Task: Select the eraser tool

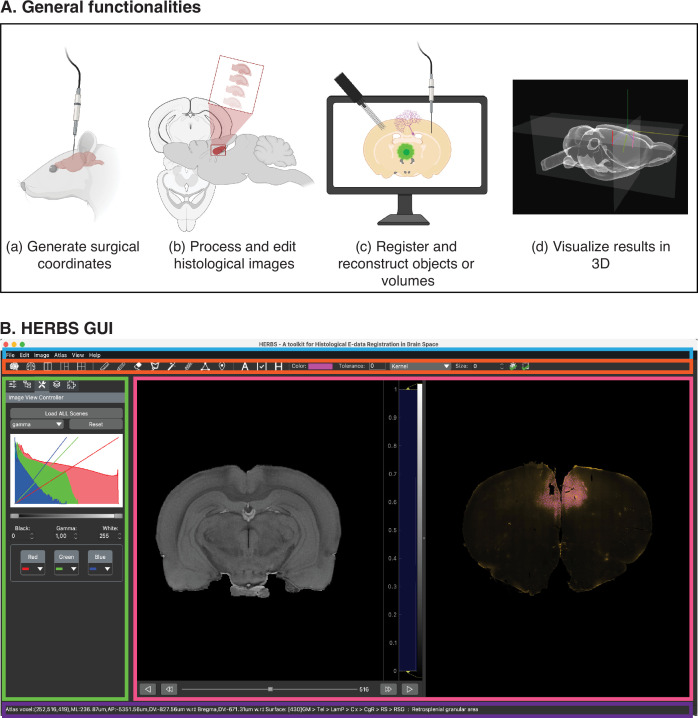Action: tap(138, 367)
